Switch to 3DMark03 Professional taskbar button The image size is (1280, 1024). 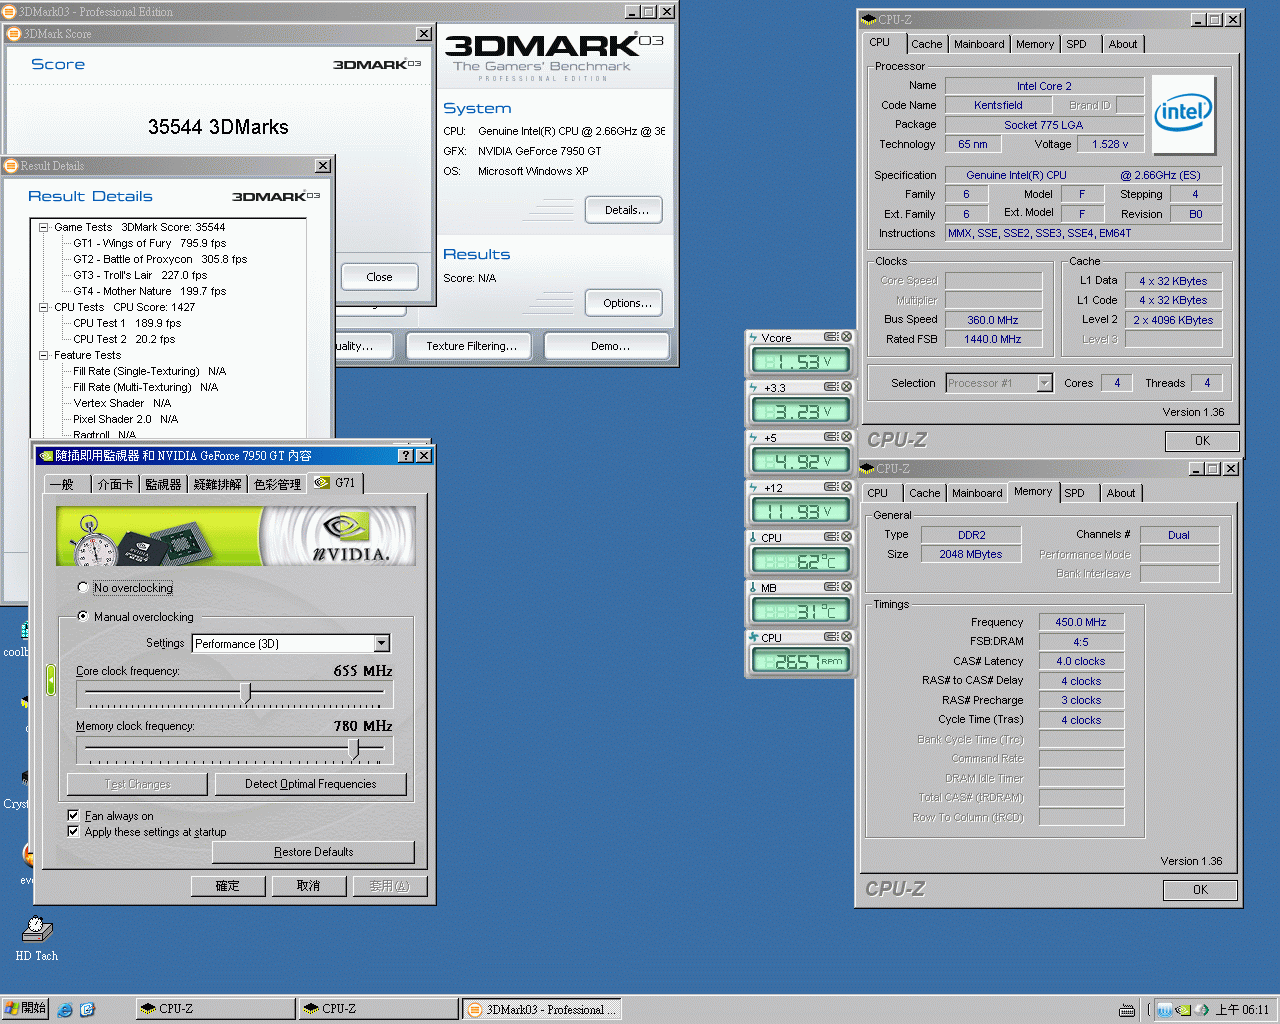pos(543,1009)
